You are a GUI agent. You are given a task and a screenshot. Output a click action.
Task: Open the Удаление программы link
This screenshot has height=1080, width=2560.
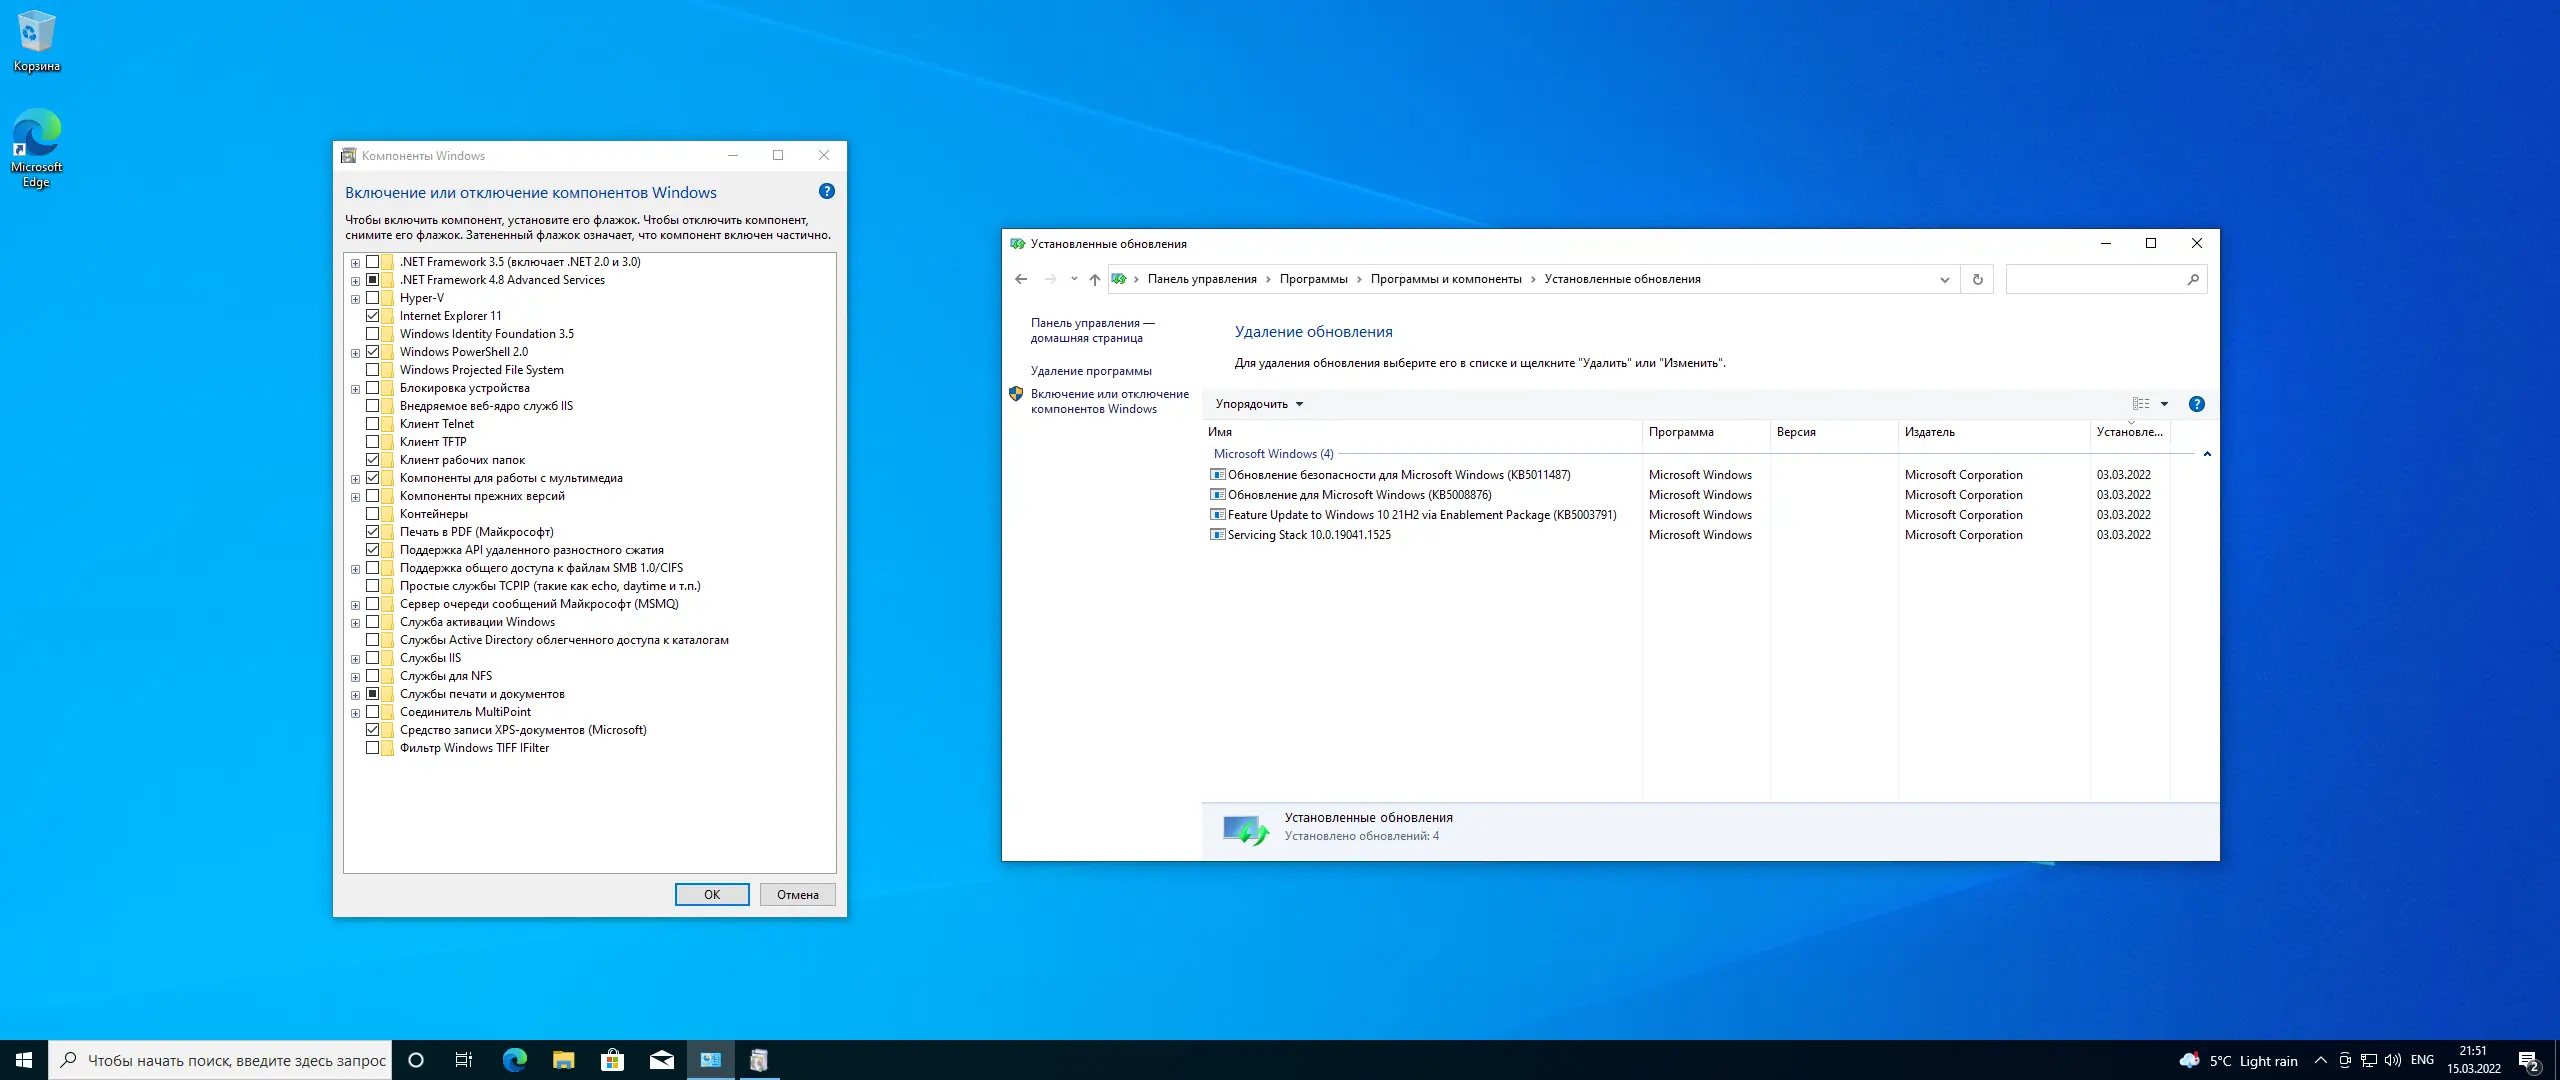click(1091, 371)
